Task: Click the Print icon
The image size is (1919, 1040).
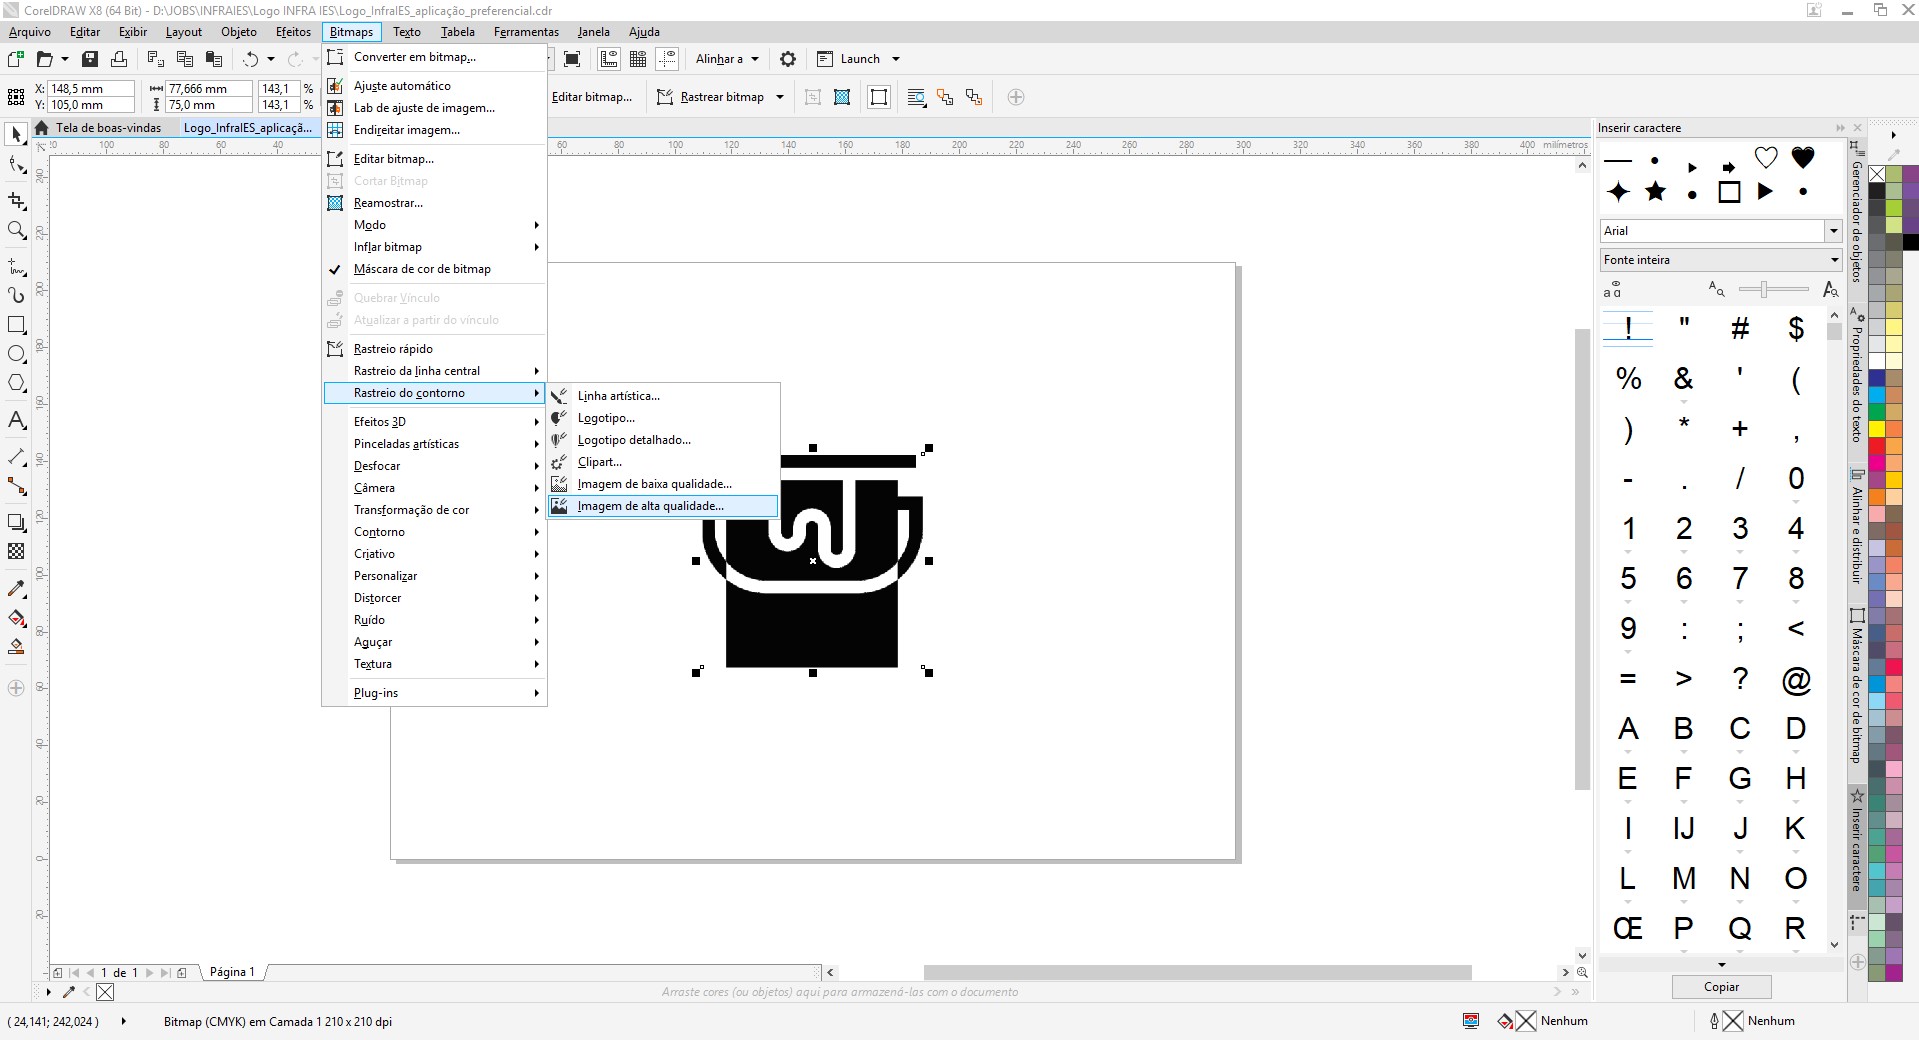Action: click(x=119, y=59)
